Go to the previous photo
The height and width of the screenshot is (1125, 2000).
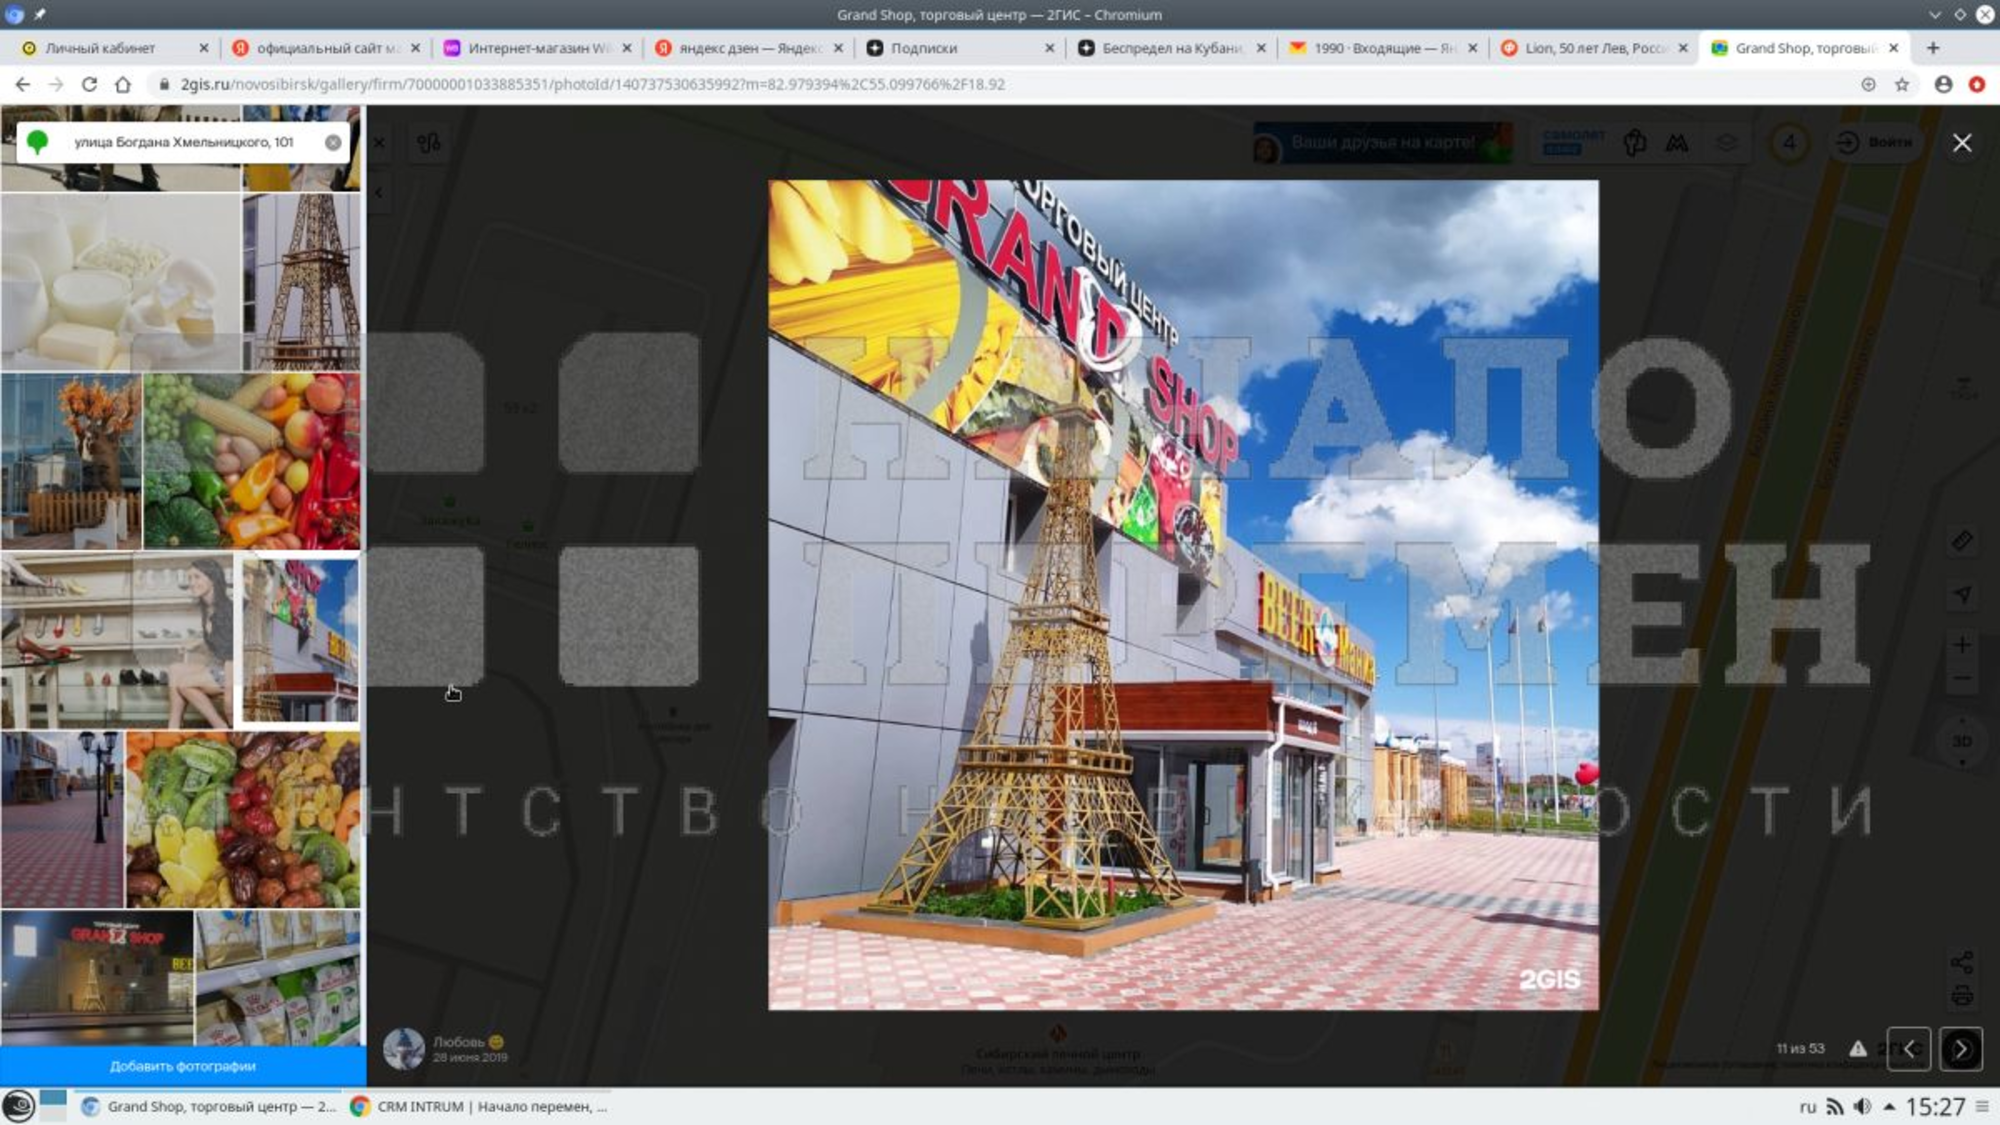coord(1908,1049)
